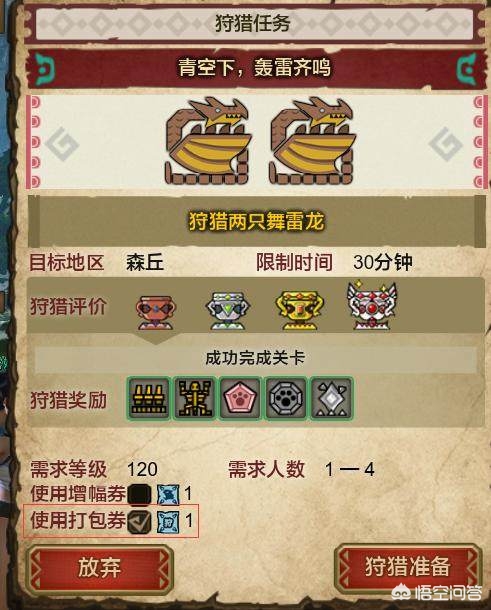Click the left 舞雷龙 monster emblem
491x610 pixels.
207,142
